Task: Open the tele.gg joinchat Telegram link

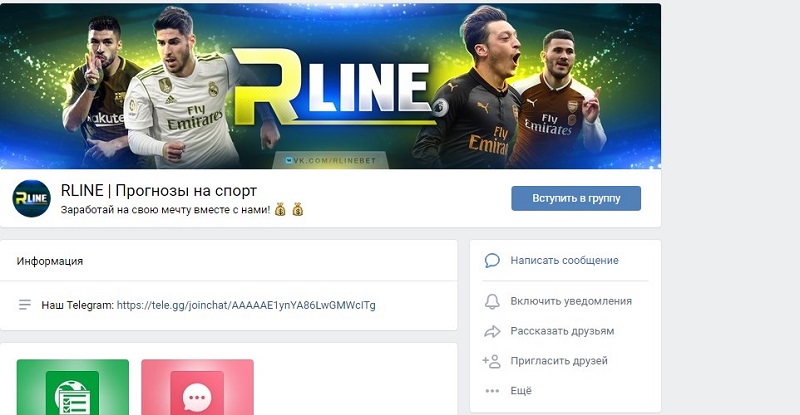Action: 246,305
